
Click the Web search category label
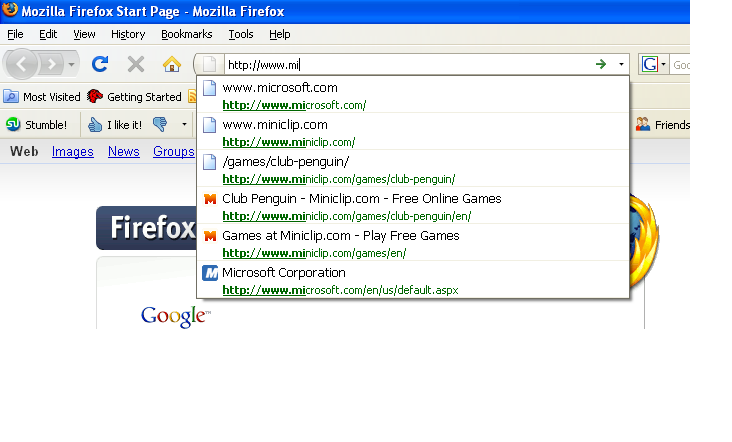click(24, 151)
